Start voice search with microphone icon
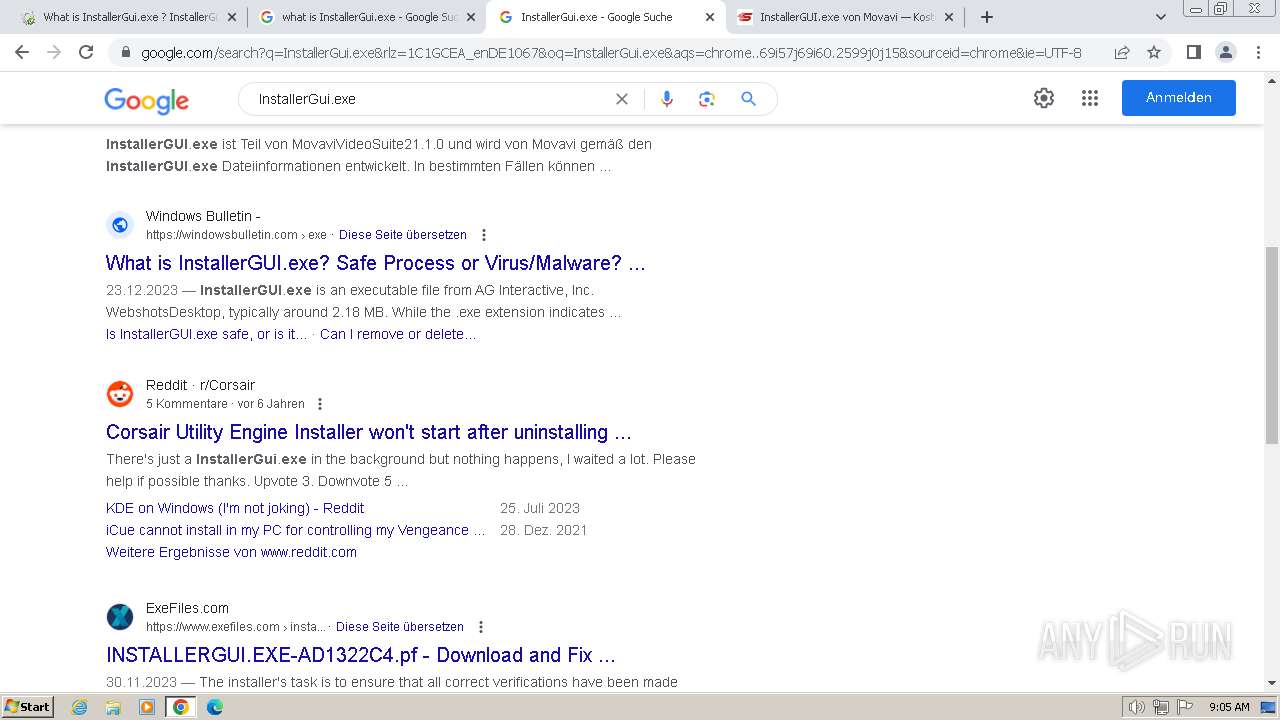 tap(667, 99)
